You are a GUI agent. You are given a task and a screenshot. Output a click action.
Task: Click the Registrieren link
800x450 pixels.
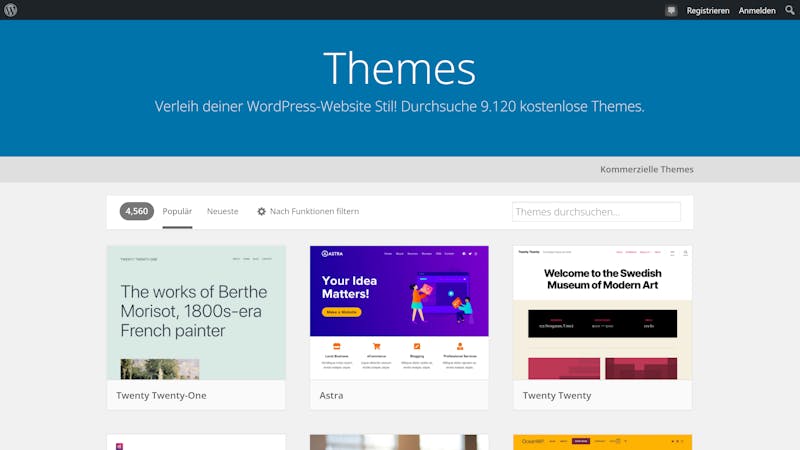click(708, 10)
